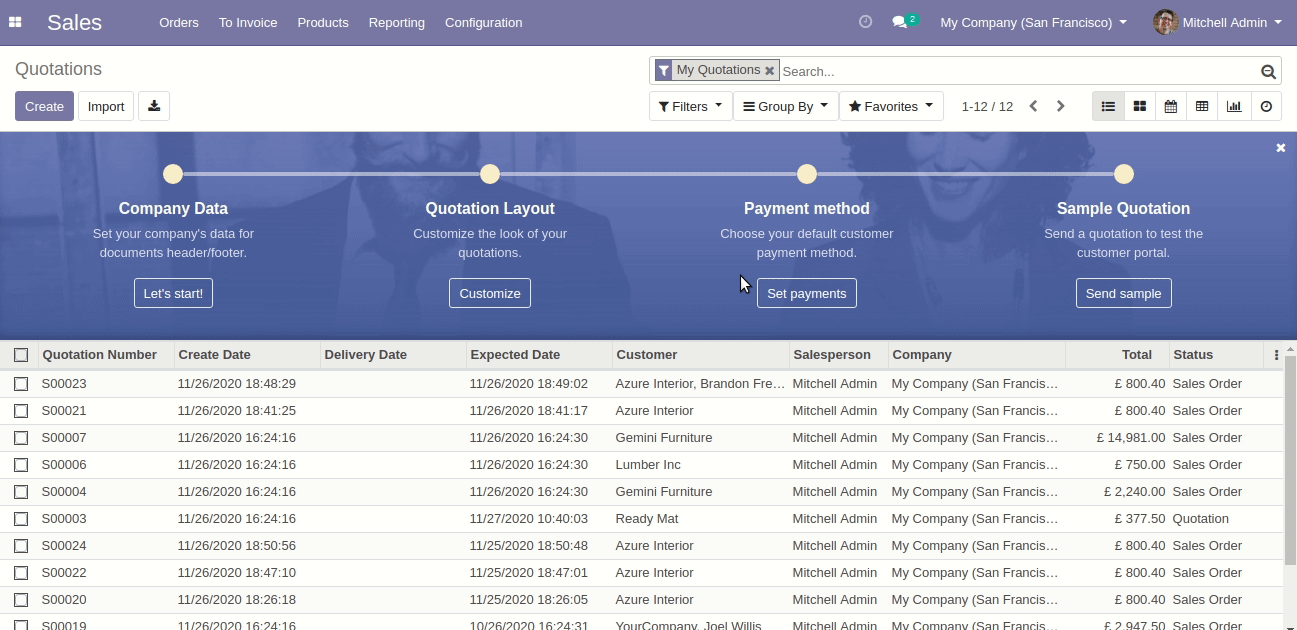Click the download export icon button

pyautogui.click(x=154, y=106)
